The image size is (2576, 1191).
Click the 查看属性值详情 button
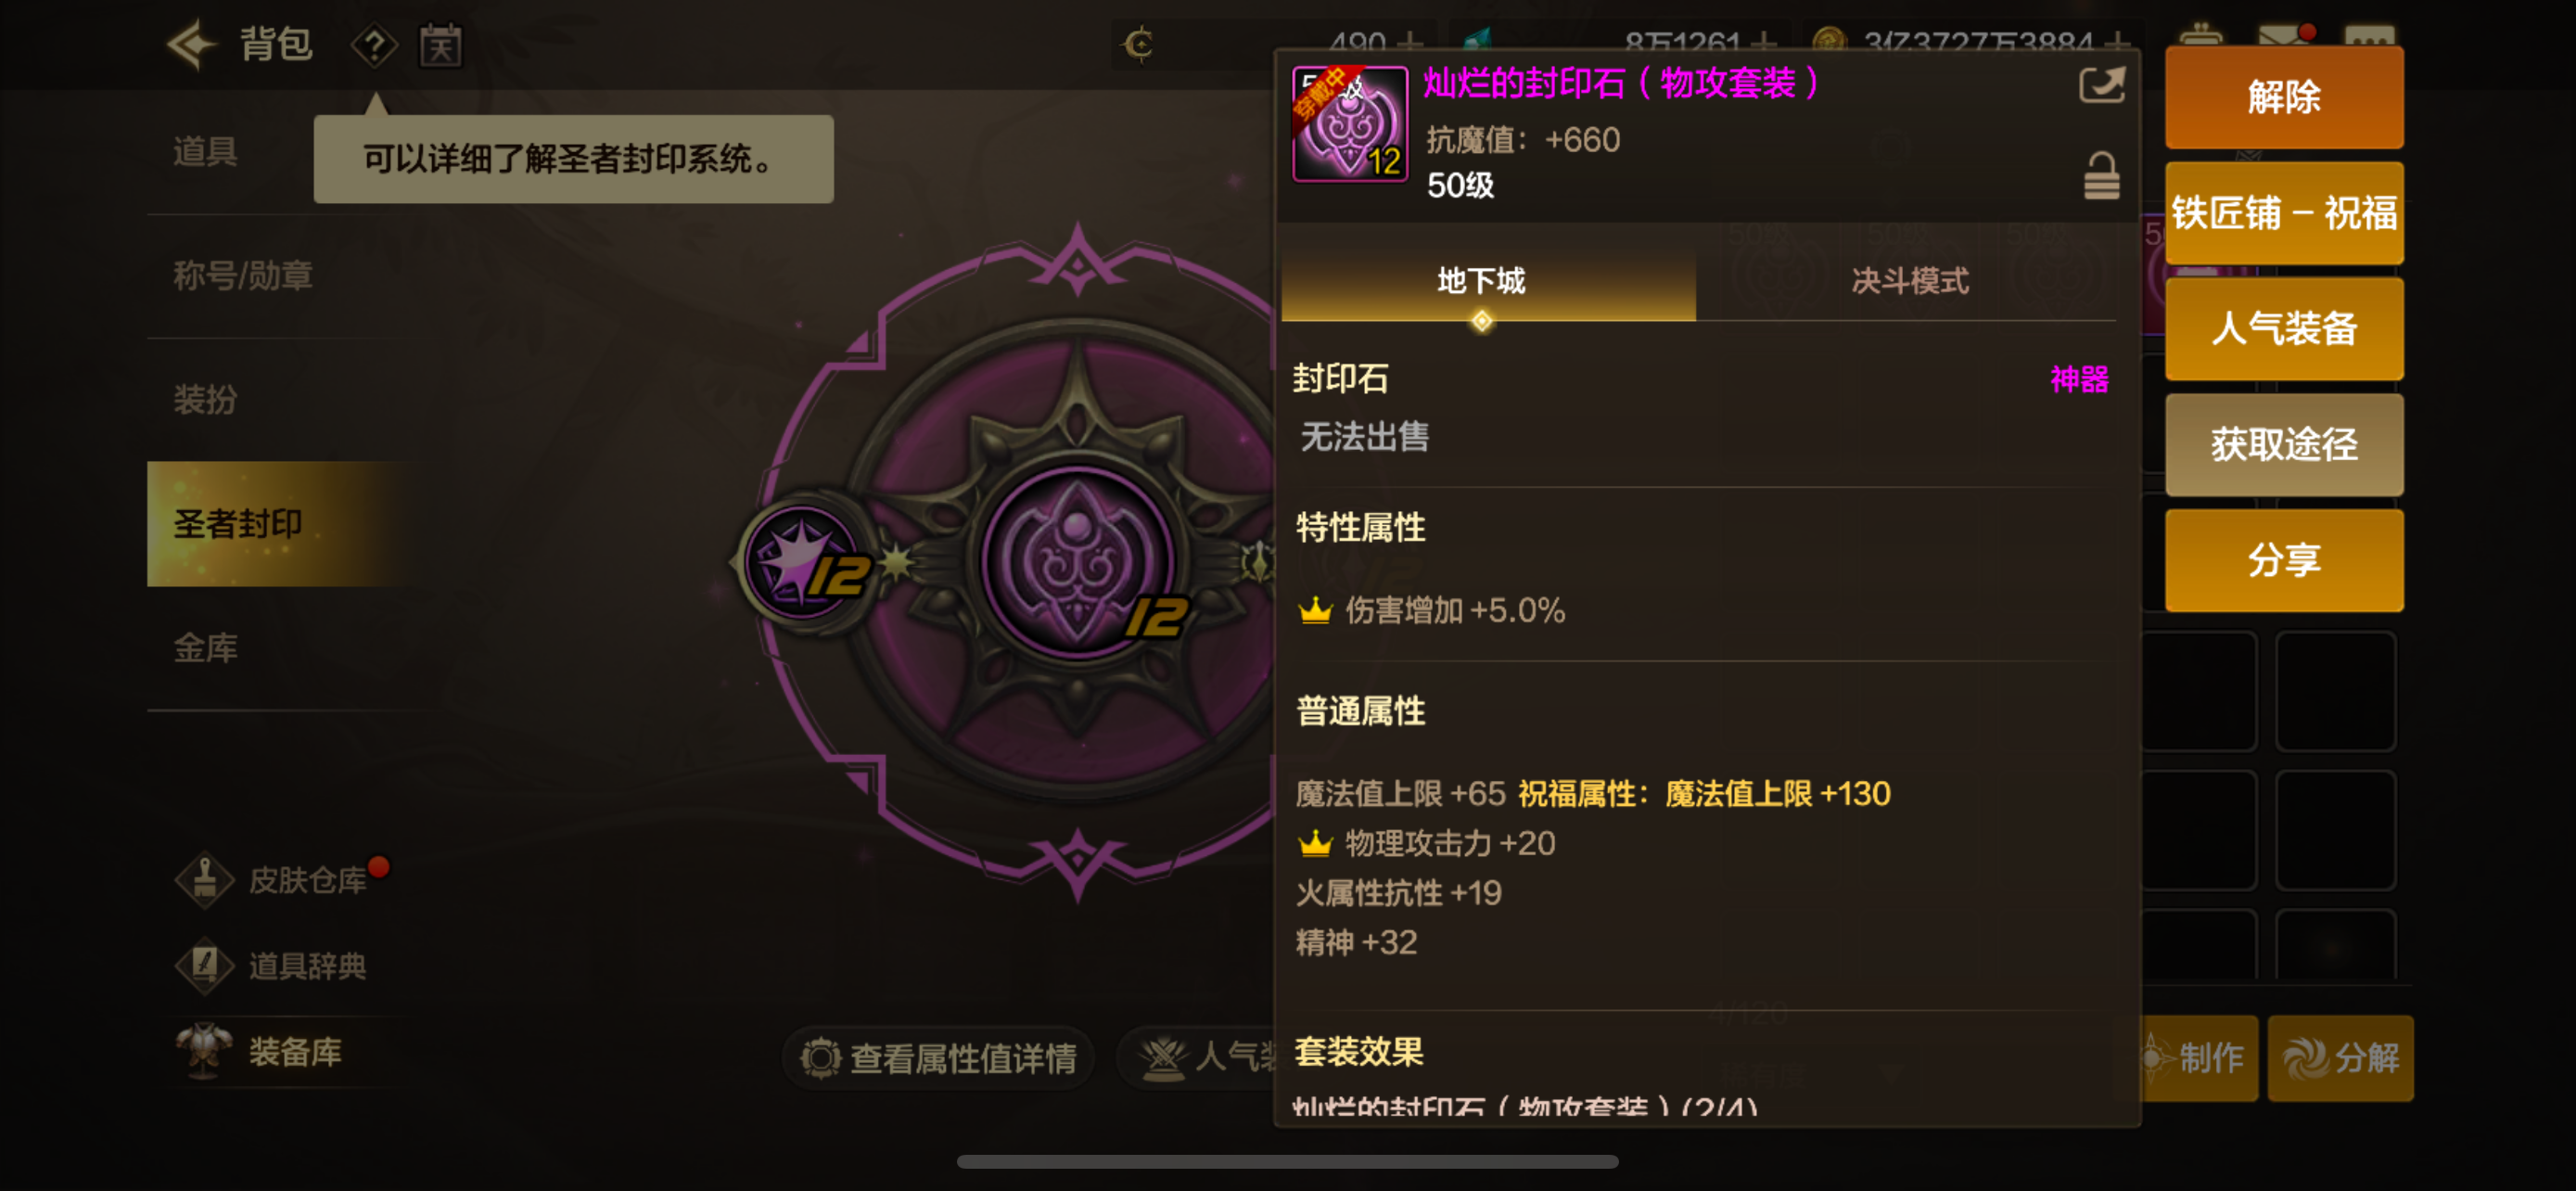[x=938, y=1058]
